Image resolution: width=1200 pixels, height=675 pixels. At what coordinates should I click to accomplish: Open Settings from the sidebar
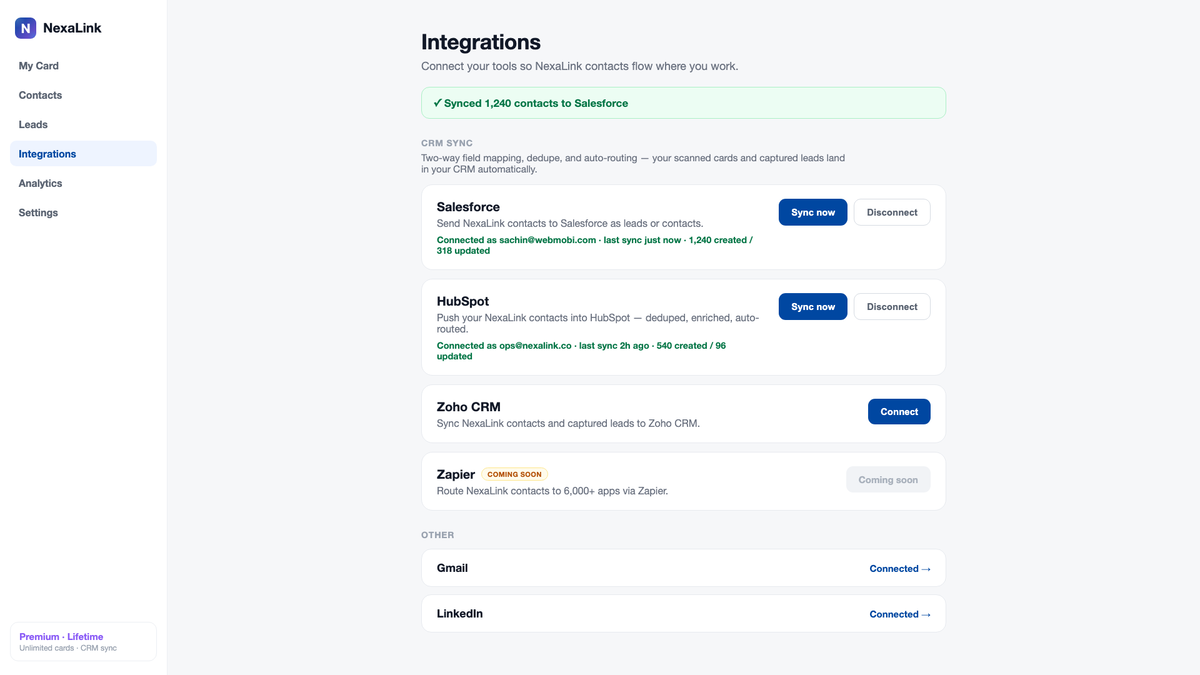click(83, 213)
